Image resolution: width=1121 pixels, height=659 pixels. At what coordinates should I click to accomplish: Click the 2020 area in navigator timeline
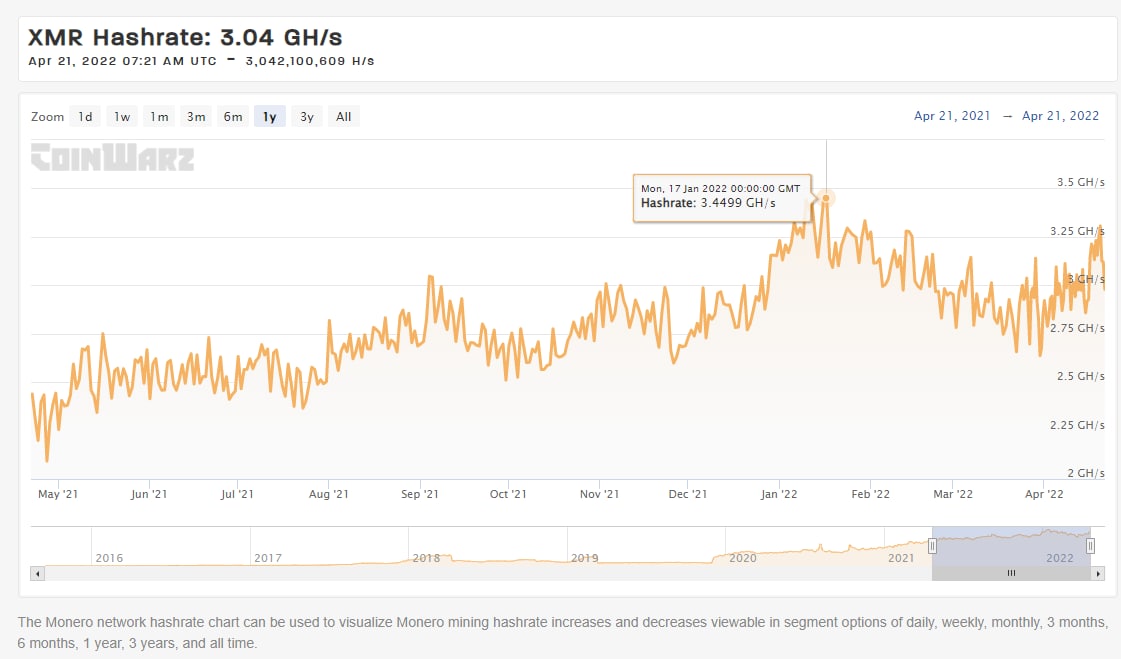click(x=742, y=557)
